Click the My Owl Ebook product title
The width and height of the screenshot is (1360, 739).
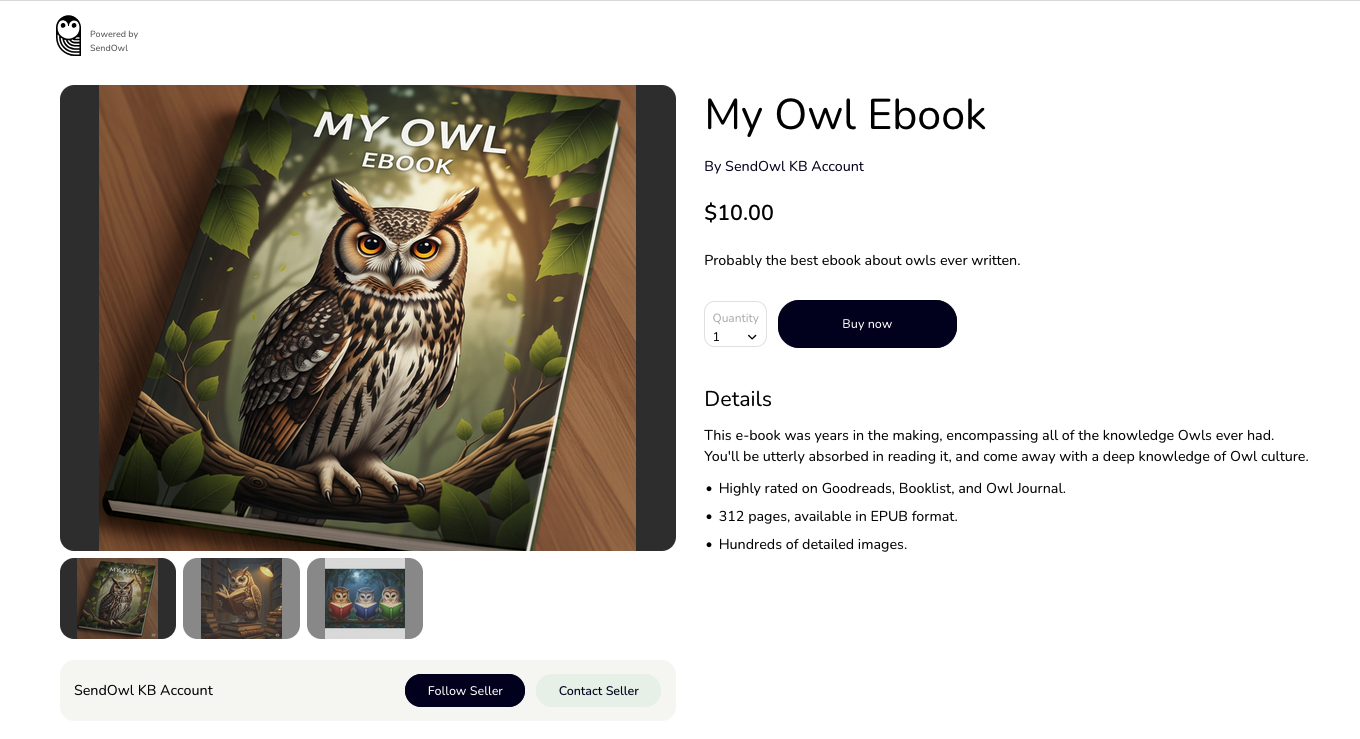pyautogui.click(x=845, y=115)
